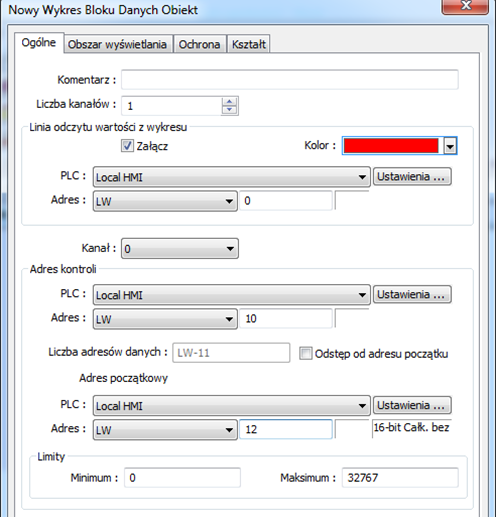Open the Ochrona tab
The height and width of the screenshot is (517, 496).
(x=199, y=44)
